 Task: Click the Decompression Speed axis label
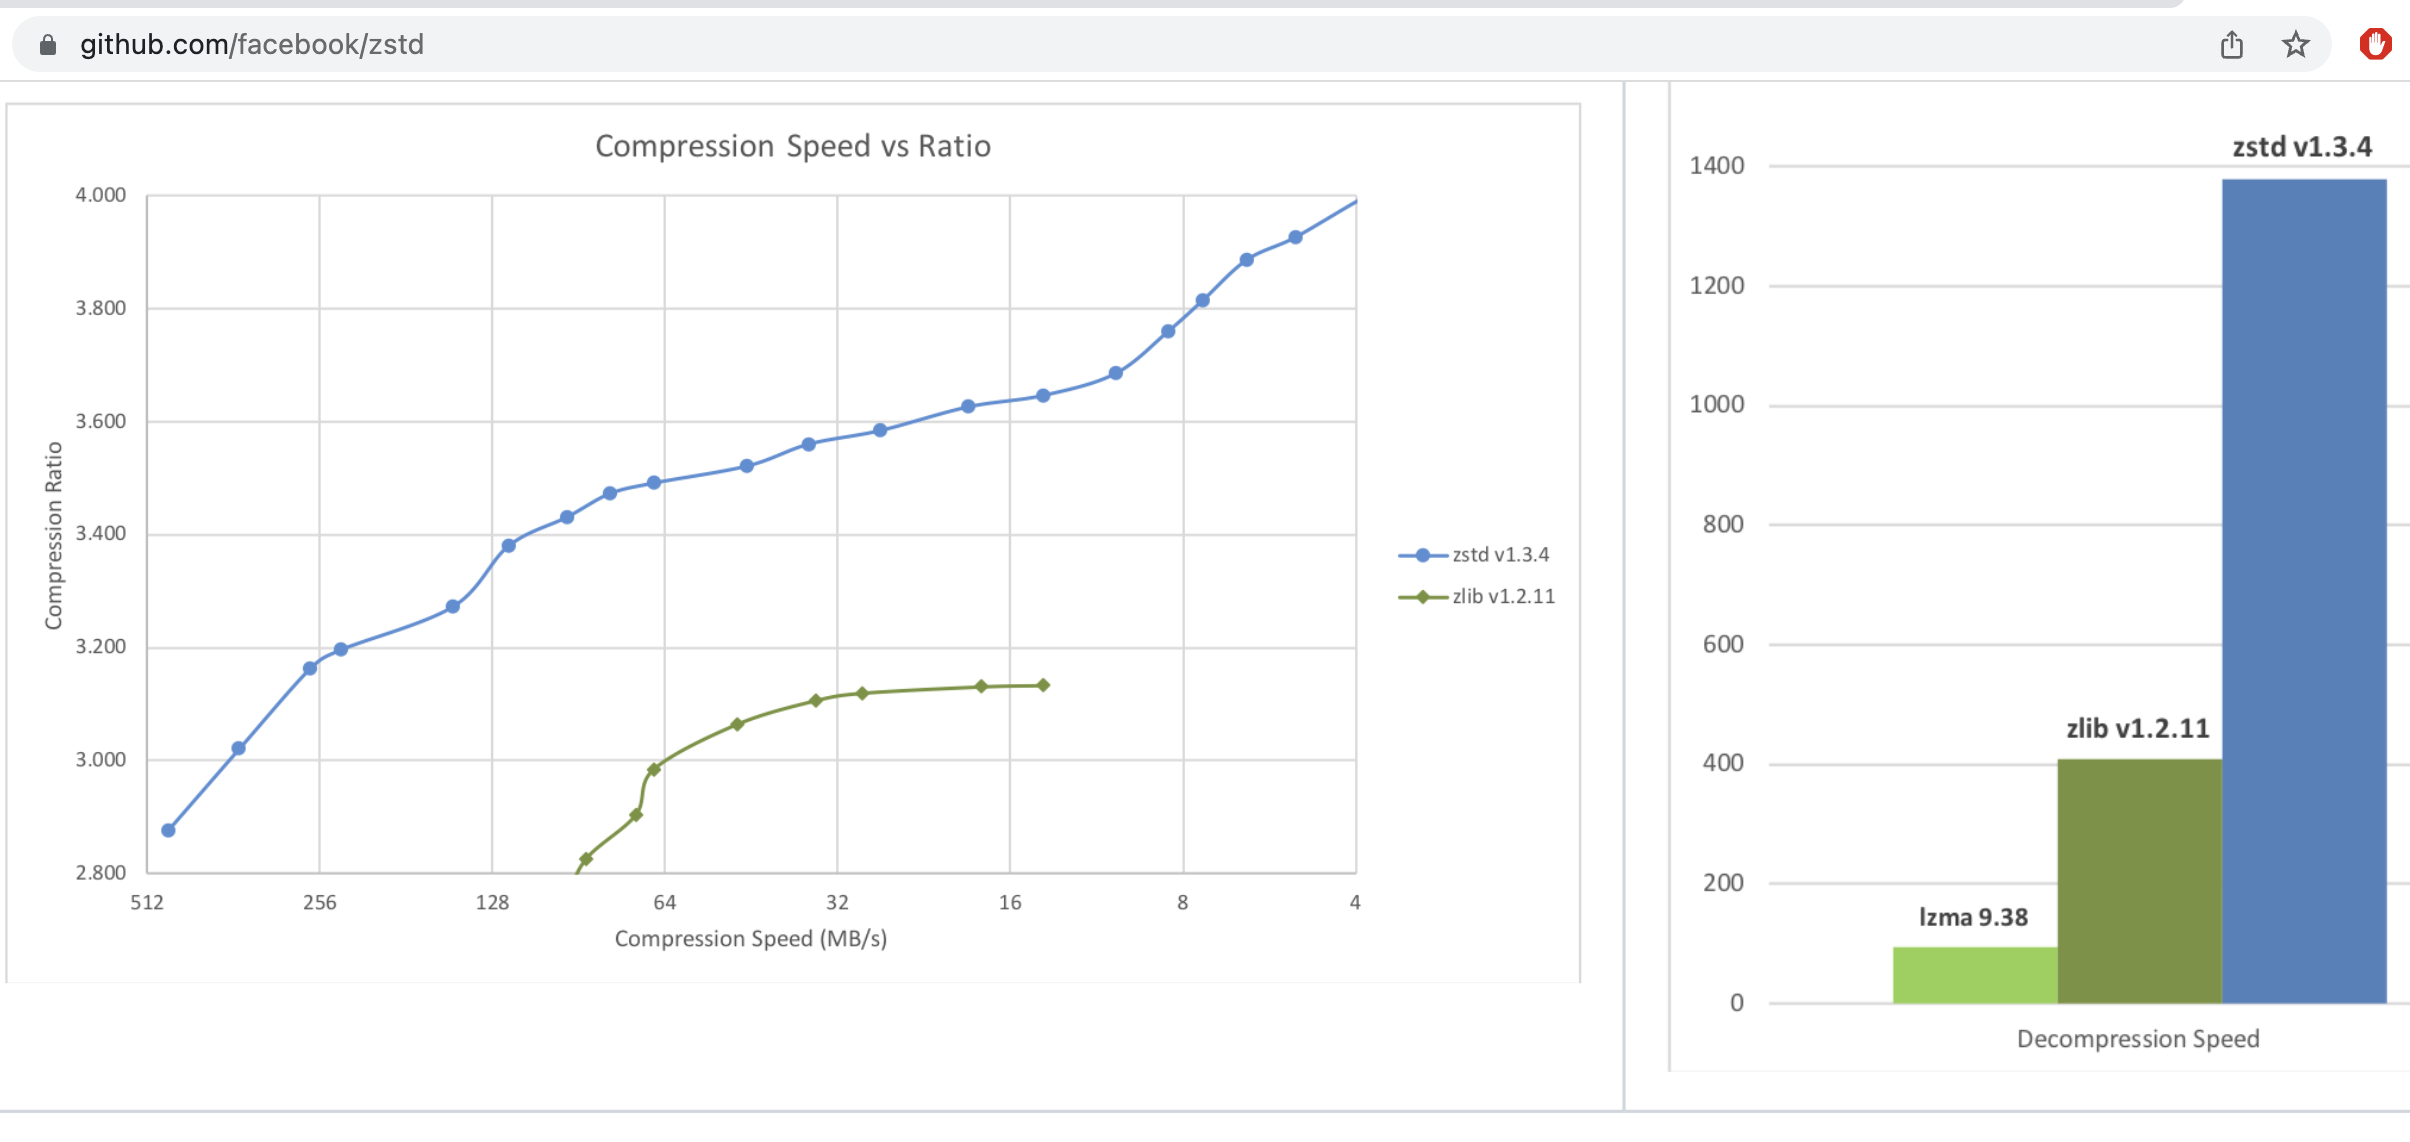[x=2137, y=1039]
